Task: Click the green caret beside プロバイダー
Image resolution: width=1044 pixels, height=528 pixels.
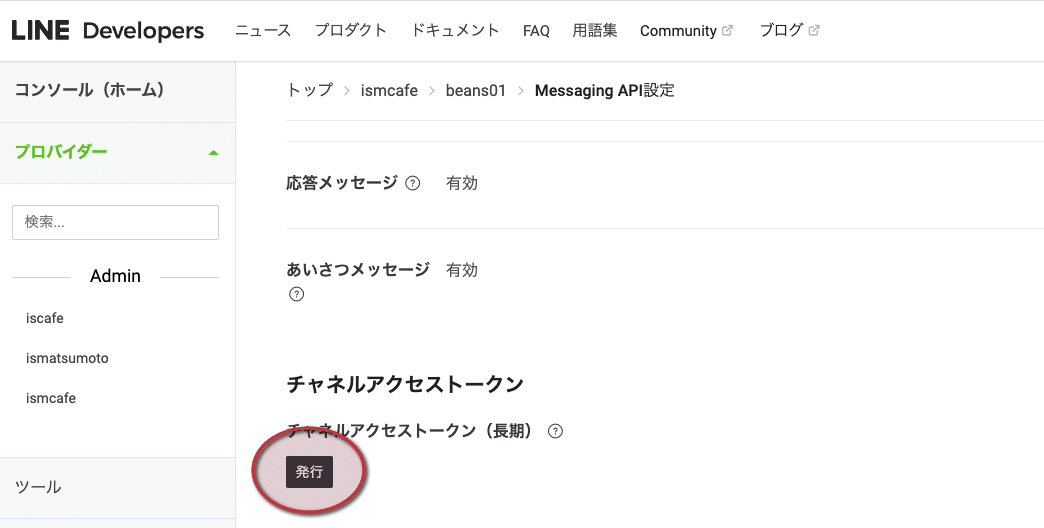Action: click(x=213, y=153)
